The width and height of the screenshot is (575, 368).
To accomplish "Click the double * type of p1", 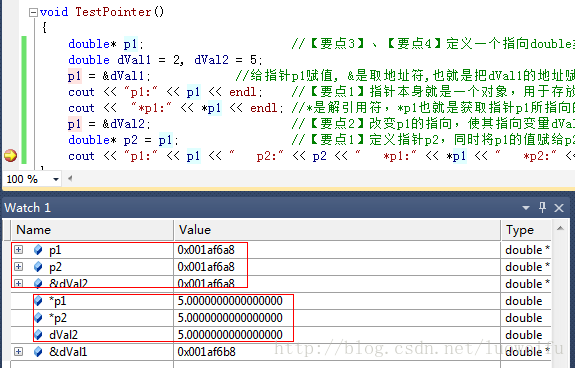I will 527,250.
